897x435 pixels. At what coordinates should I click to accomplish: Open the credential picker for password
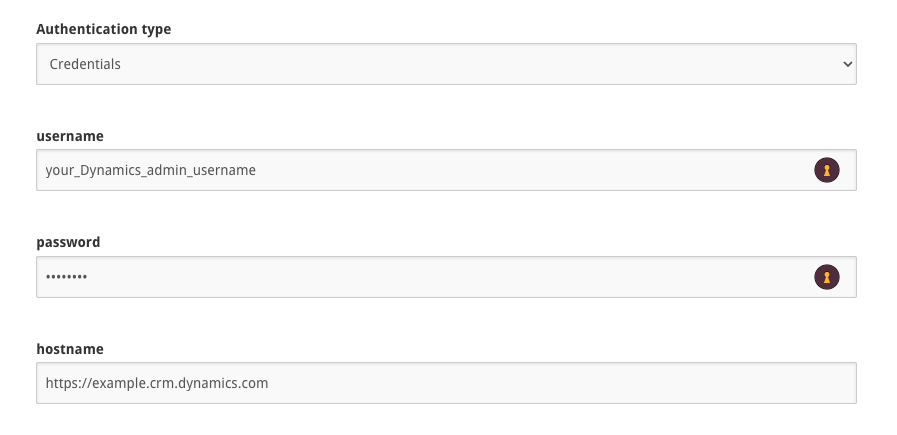tap(826, 277)
